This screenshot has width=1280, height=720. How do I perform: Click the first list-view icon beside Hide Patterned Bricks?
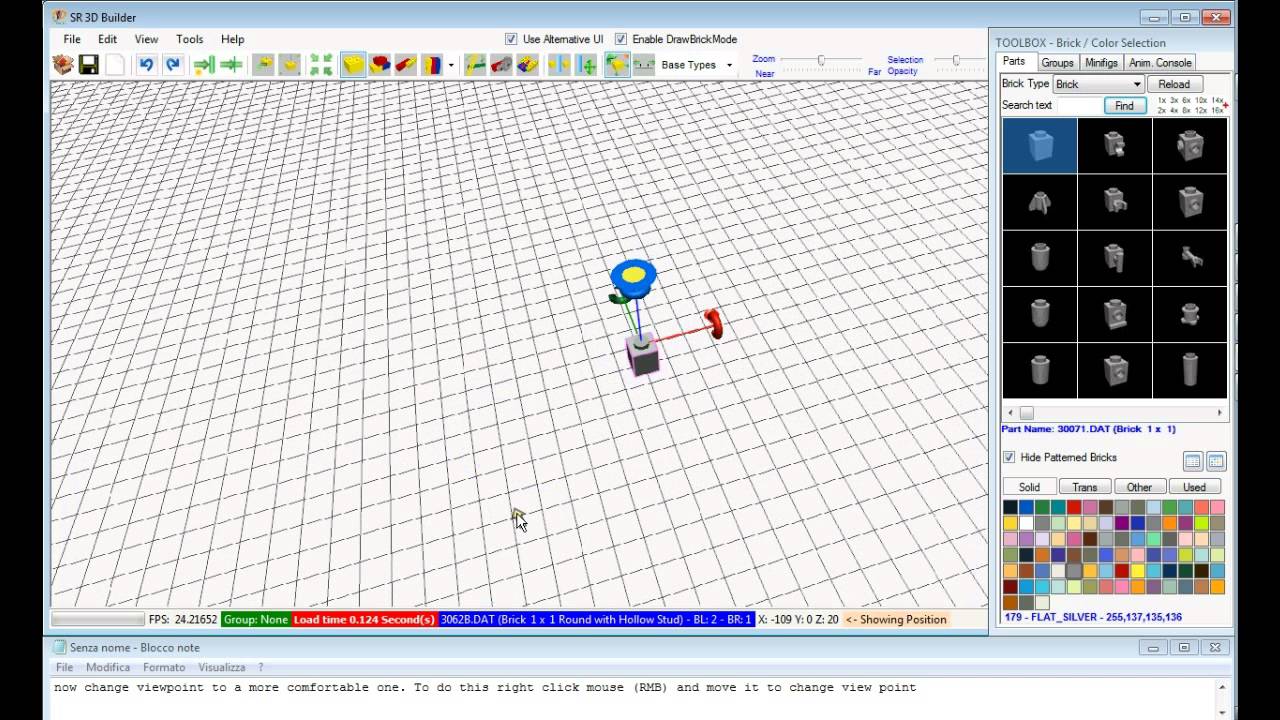click(1192, 461)
